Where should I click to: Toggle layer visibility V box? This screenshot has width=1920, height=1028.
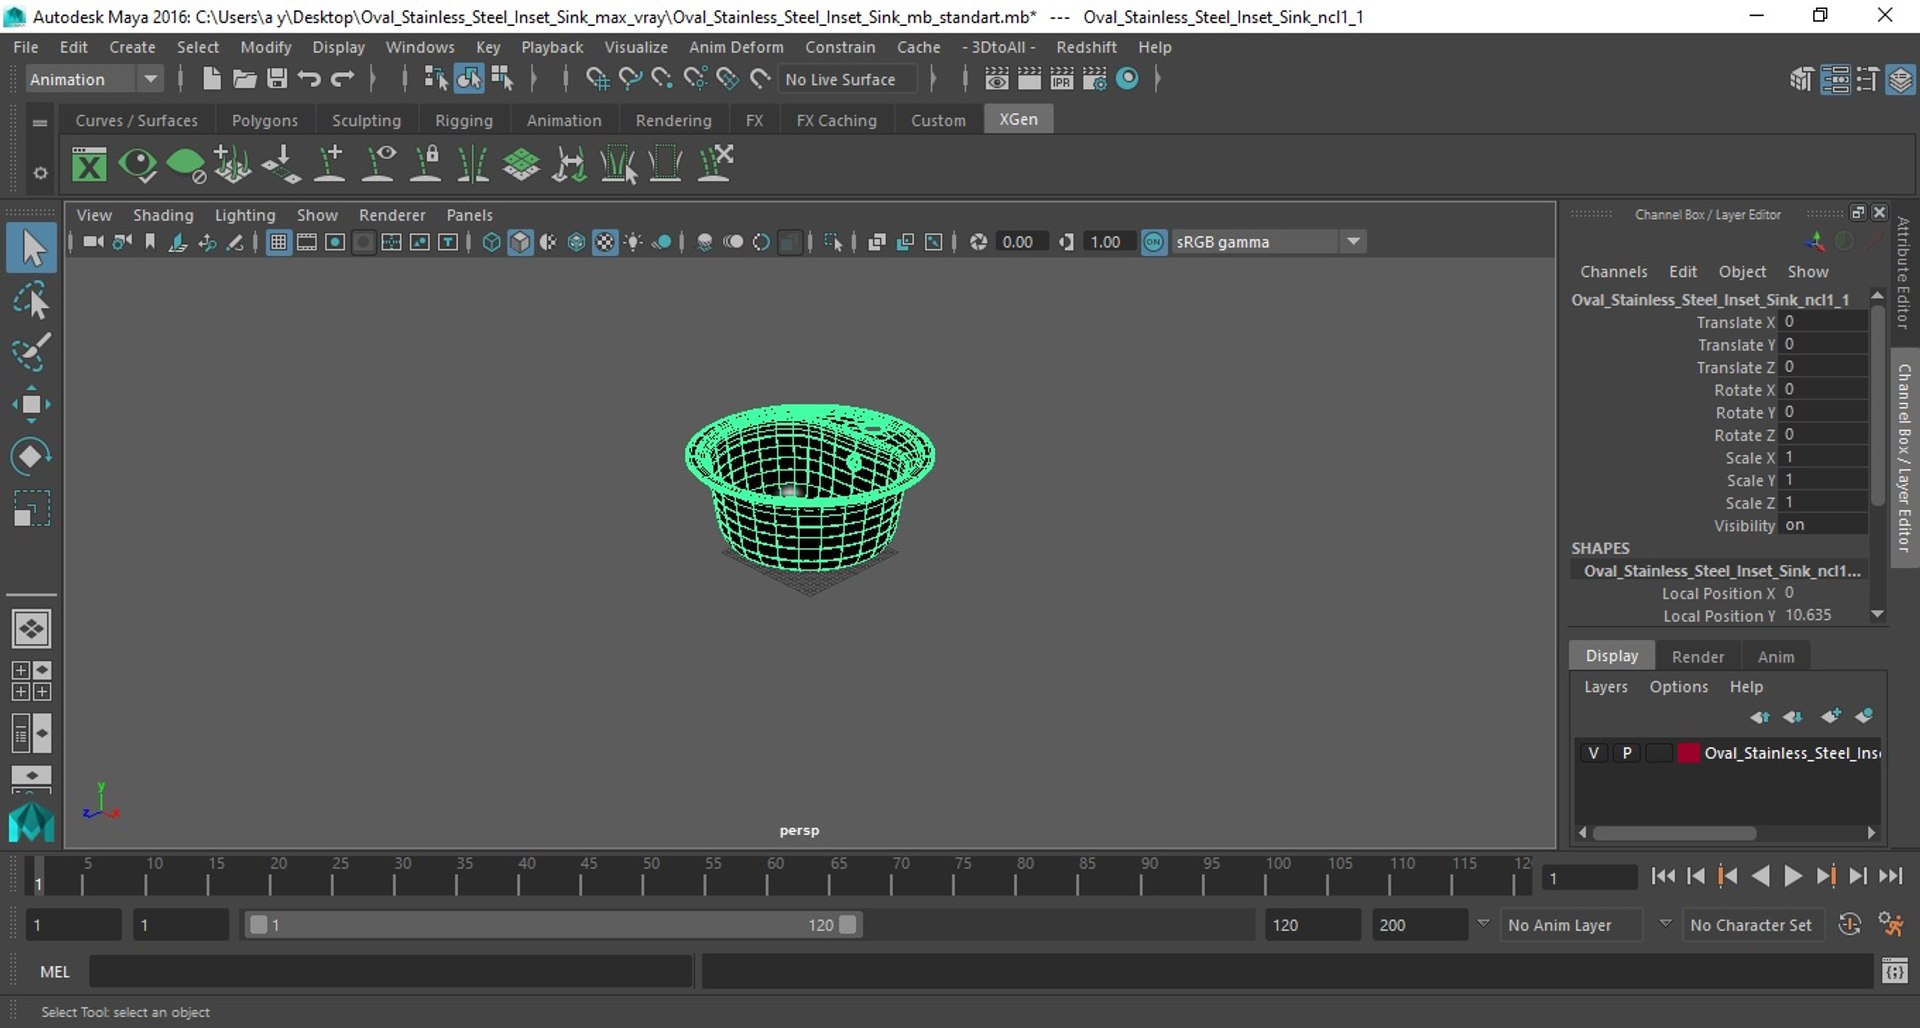click(1593, 753)
